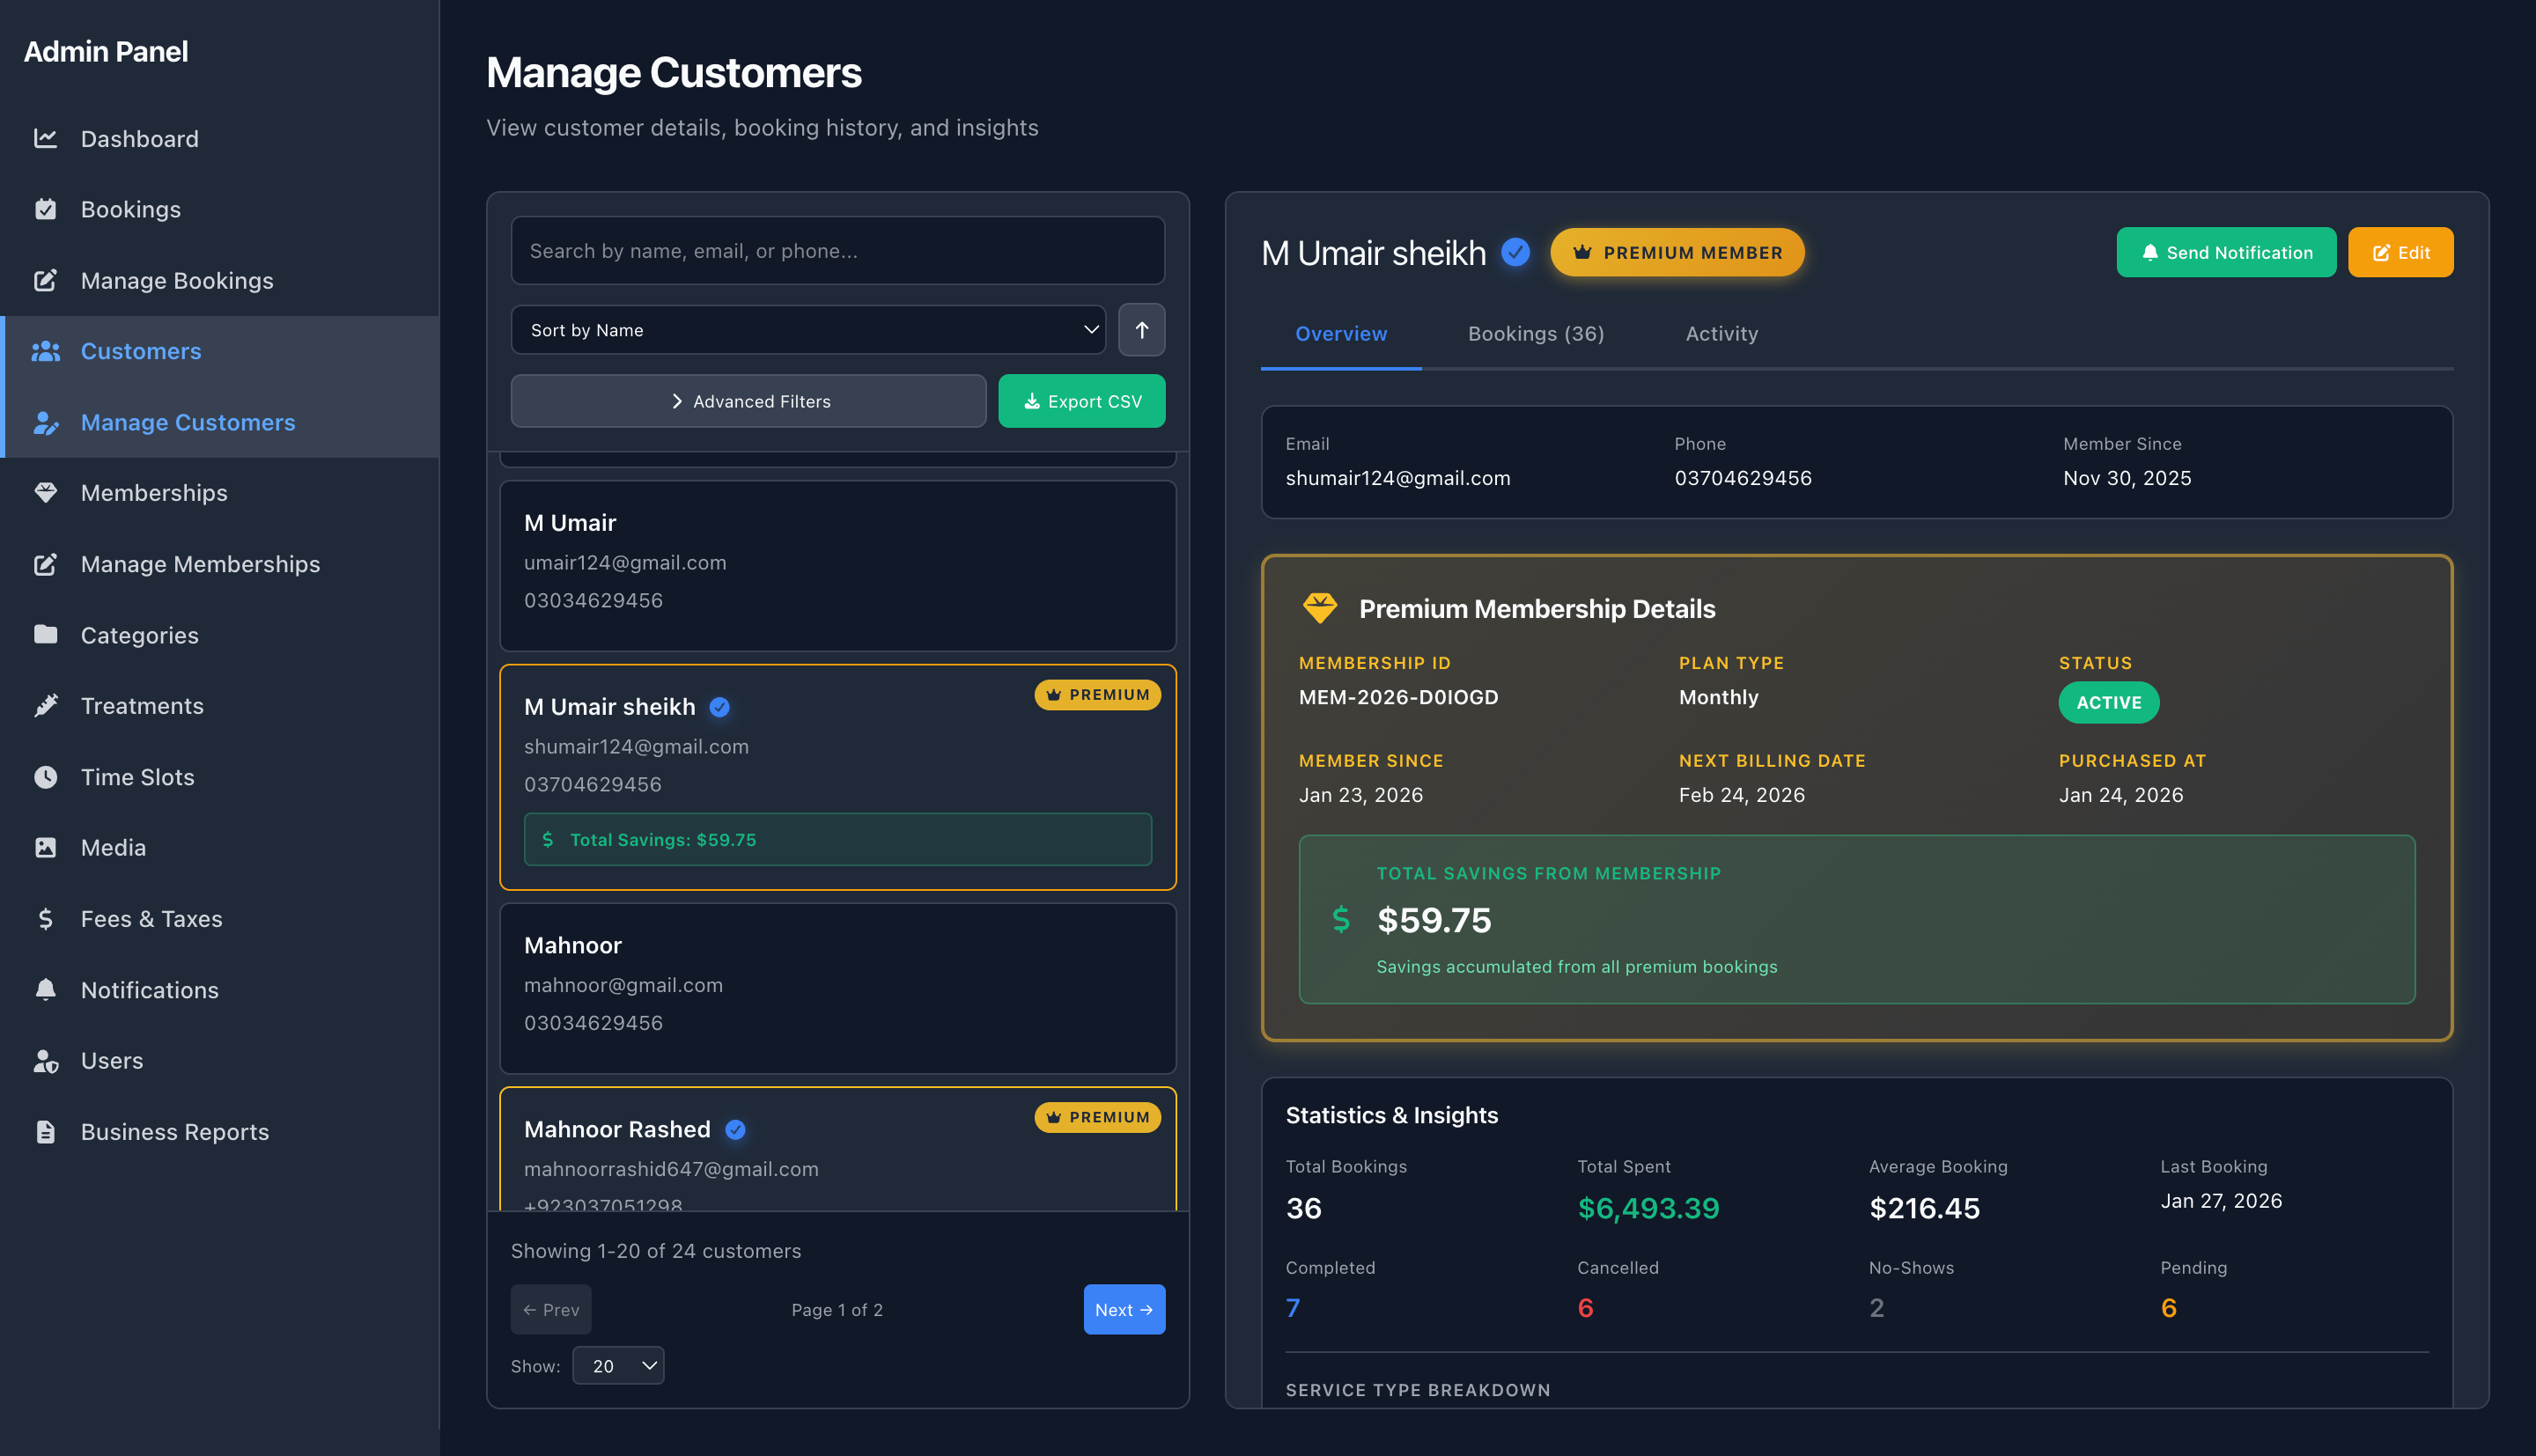Click the customer search input field

tap(837, 250)
